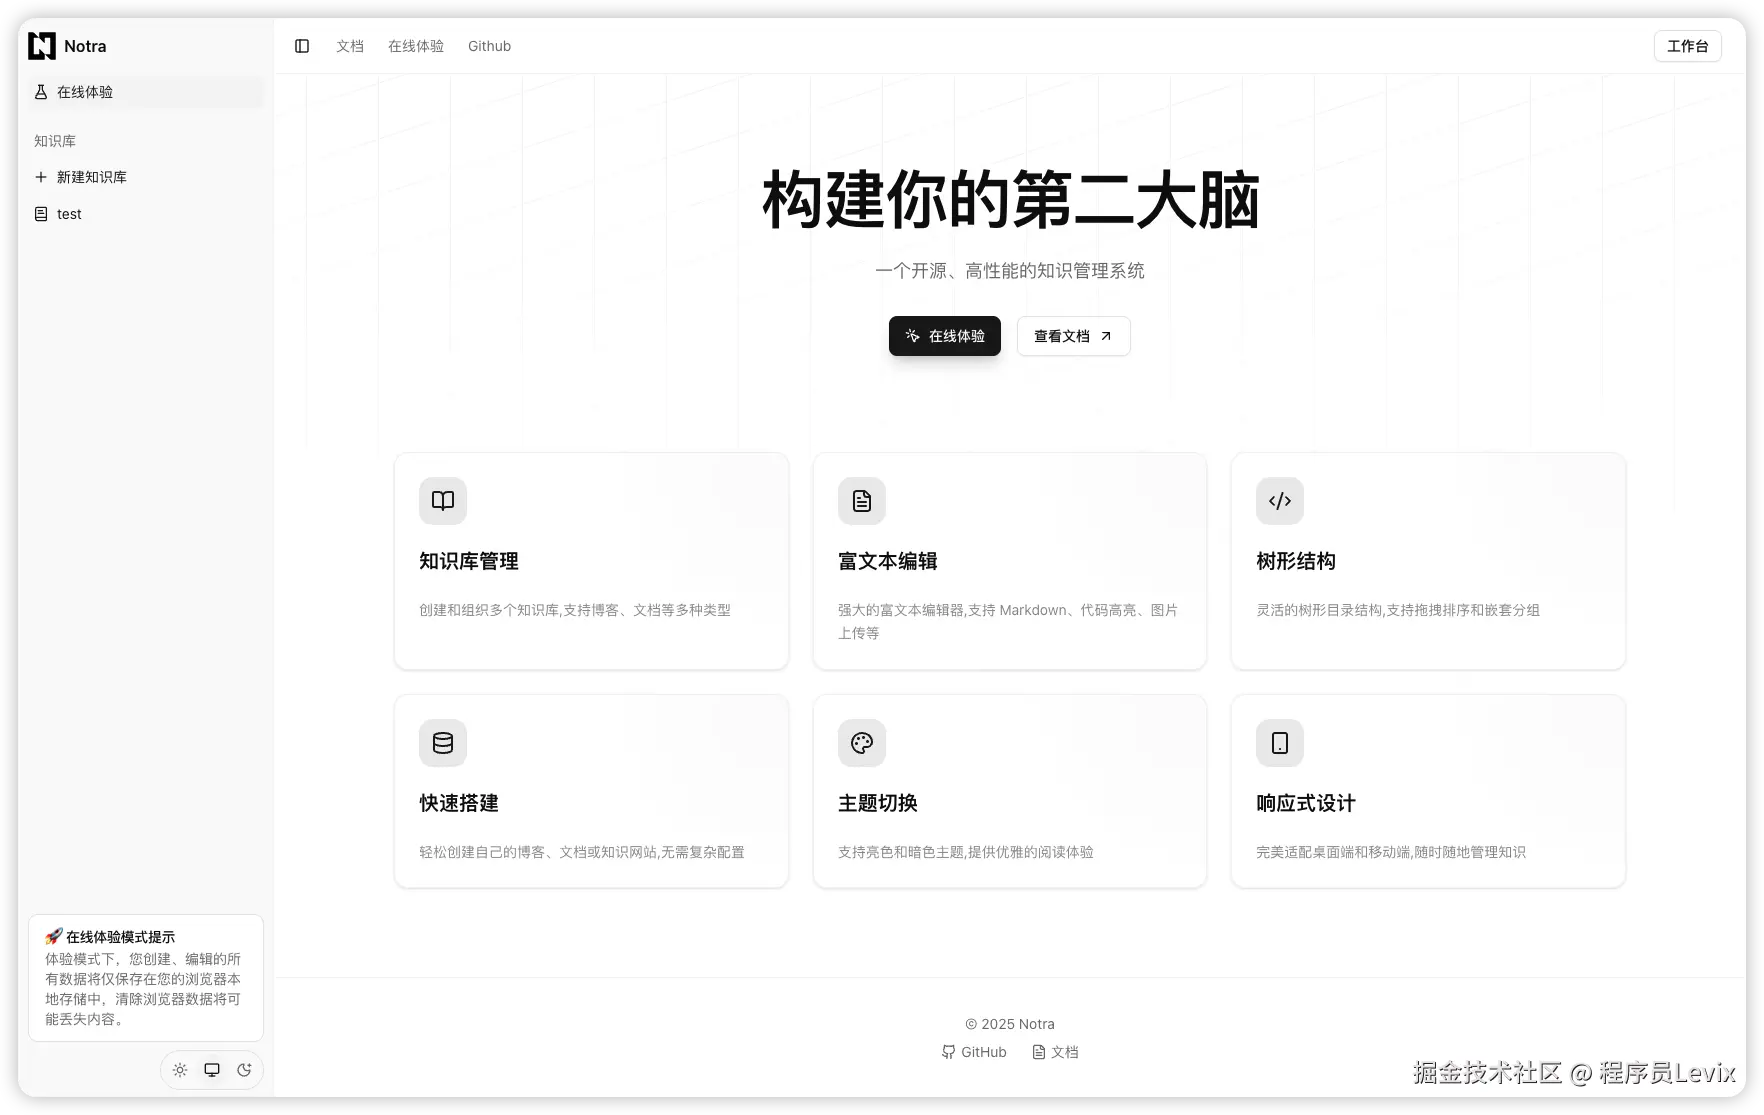
Task: Expand 新建知识库 with the plus icon
Action: tap(41, 177)
